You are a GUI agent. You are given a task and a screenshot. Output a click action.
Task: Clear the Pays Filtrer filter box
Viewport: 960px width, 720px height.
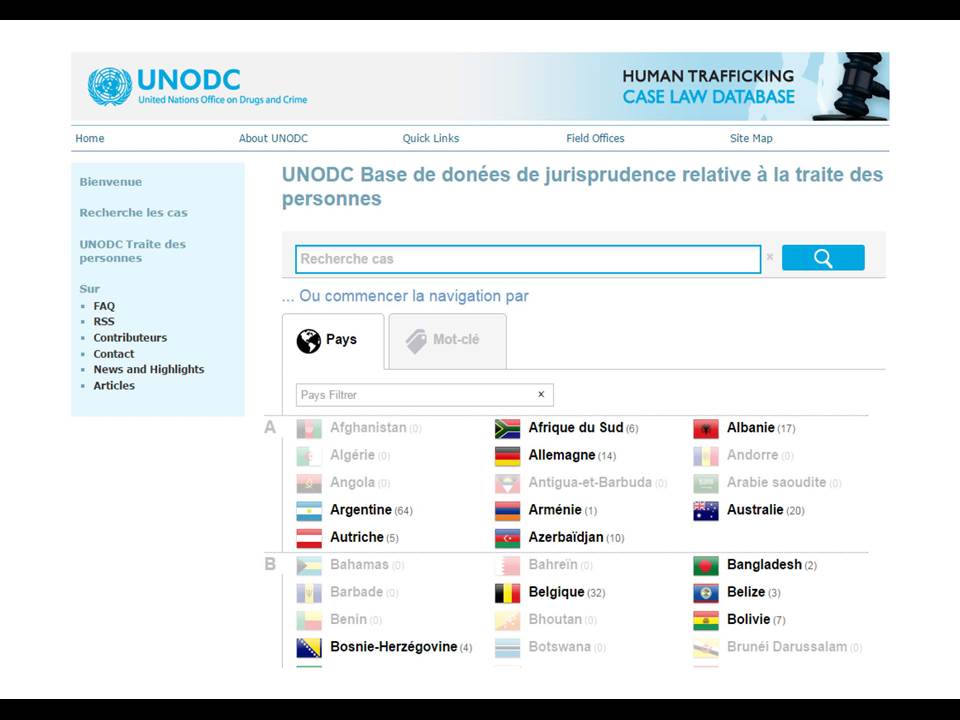[x=541, y=394]
